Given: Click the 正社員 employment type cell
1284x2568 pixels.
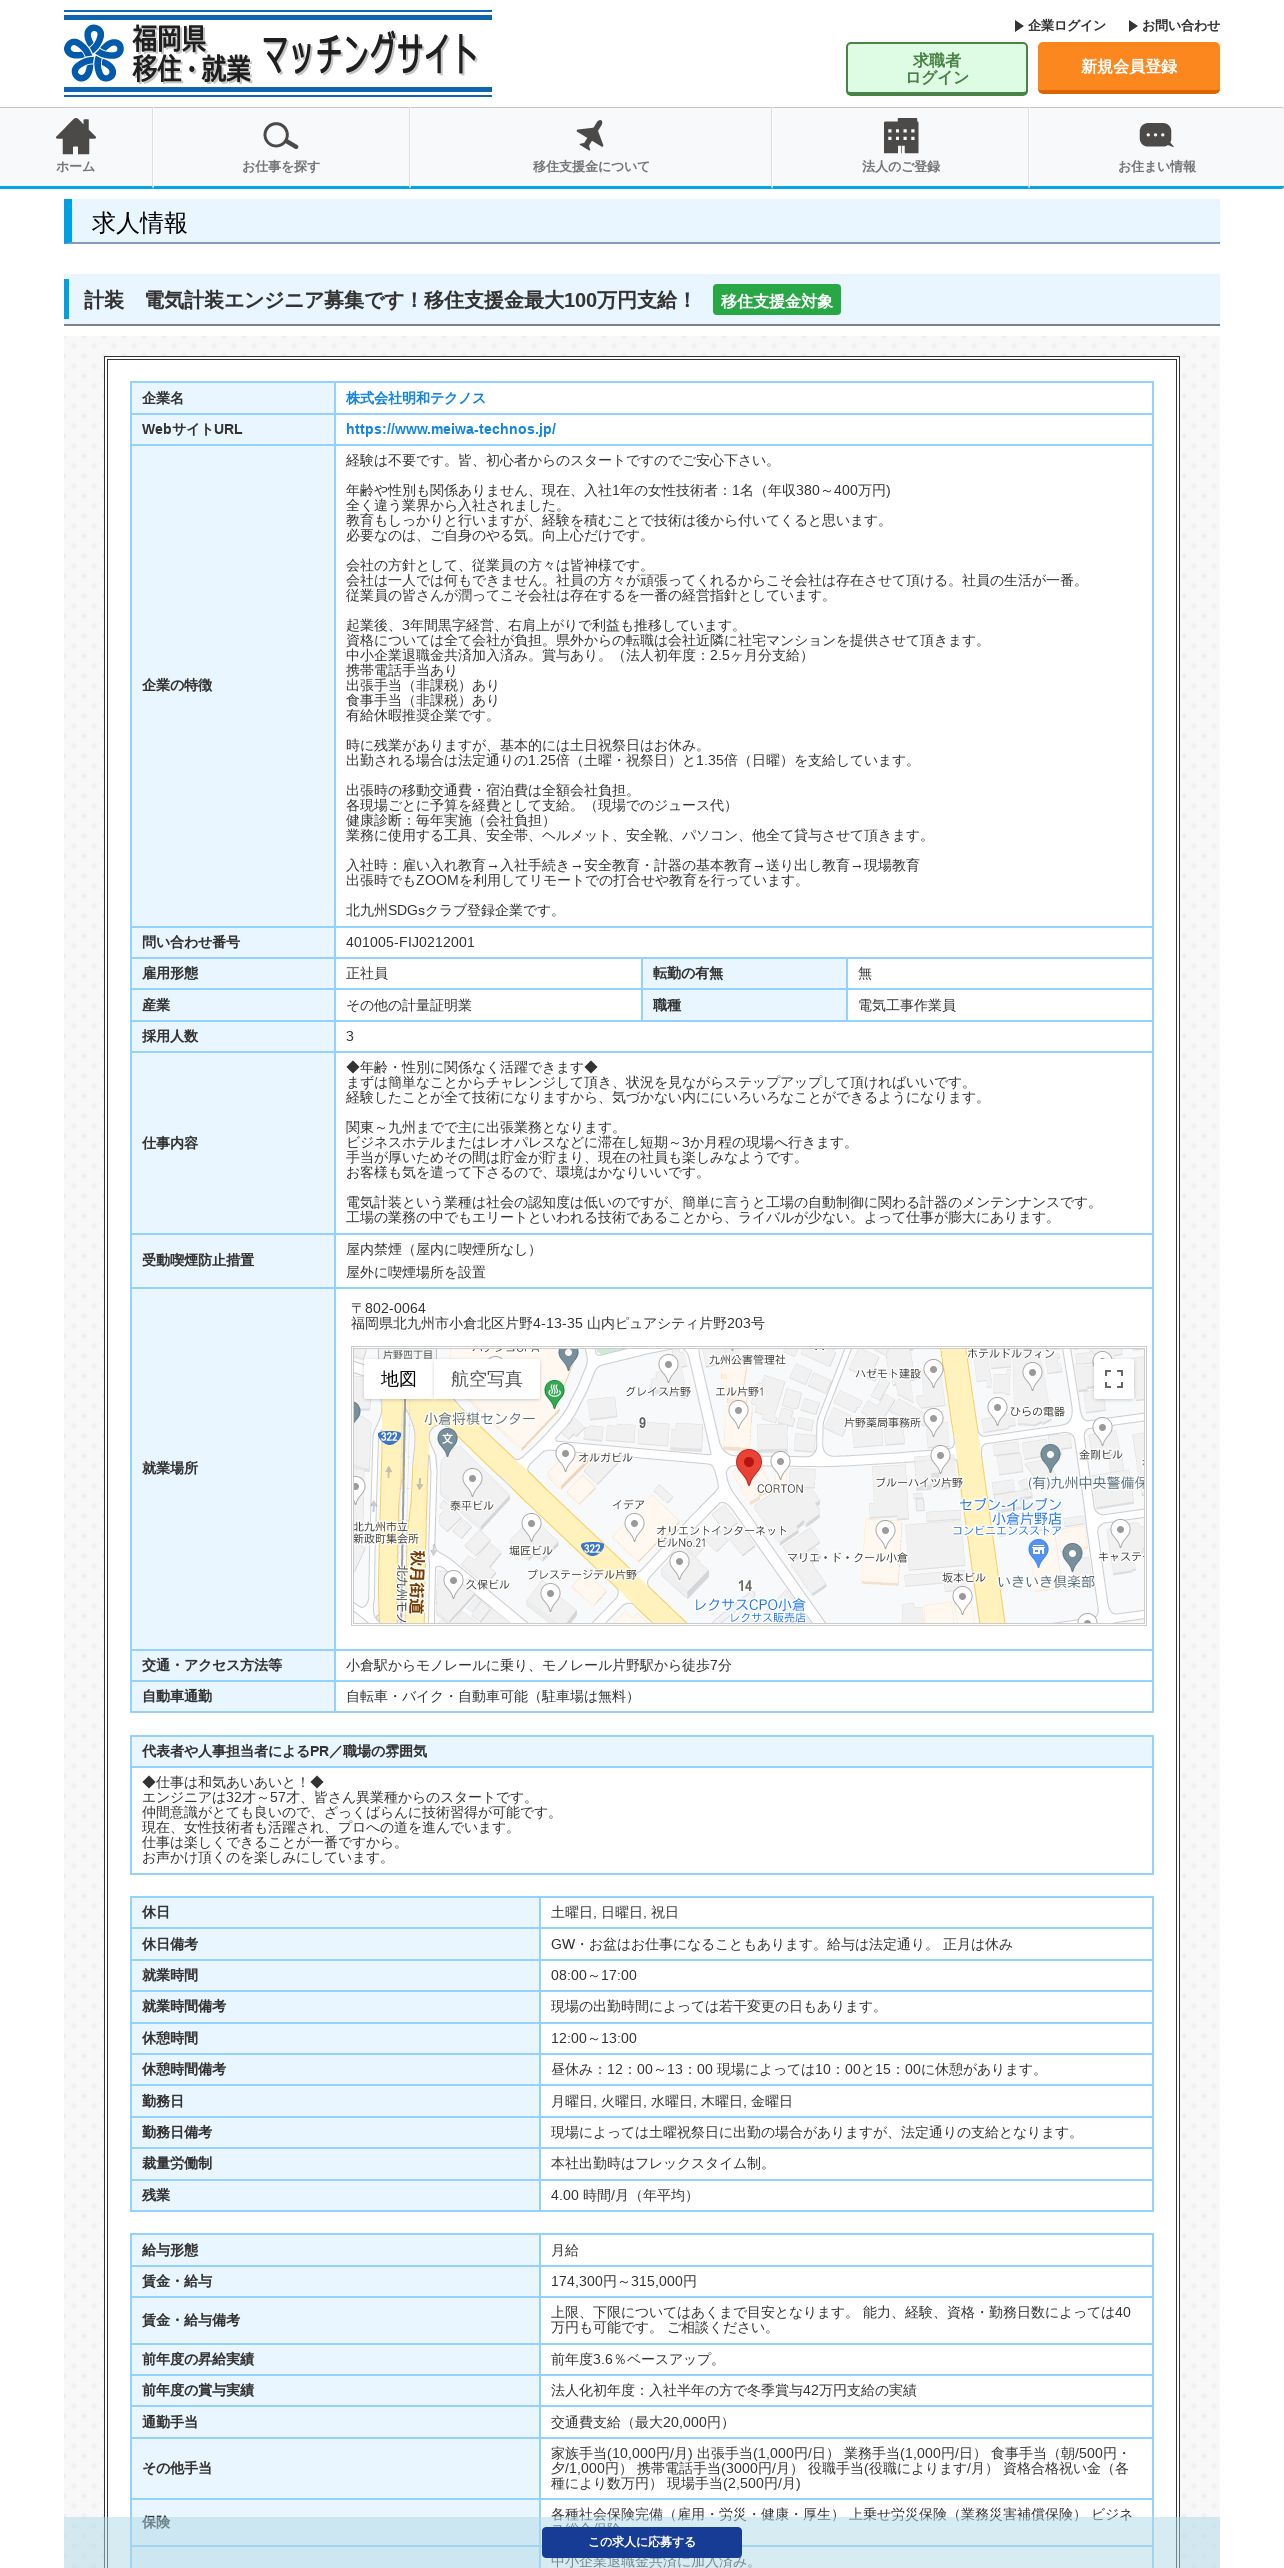Looking at the screenshot, I should (487, 973).
